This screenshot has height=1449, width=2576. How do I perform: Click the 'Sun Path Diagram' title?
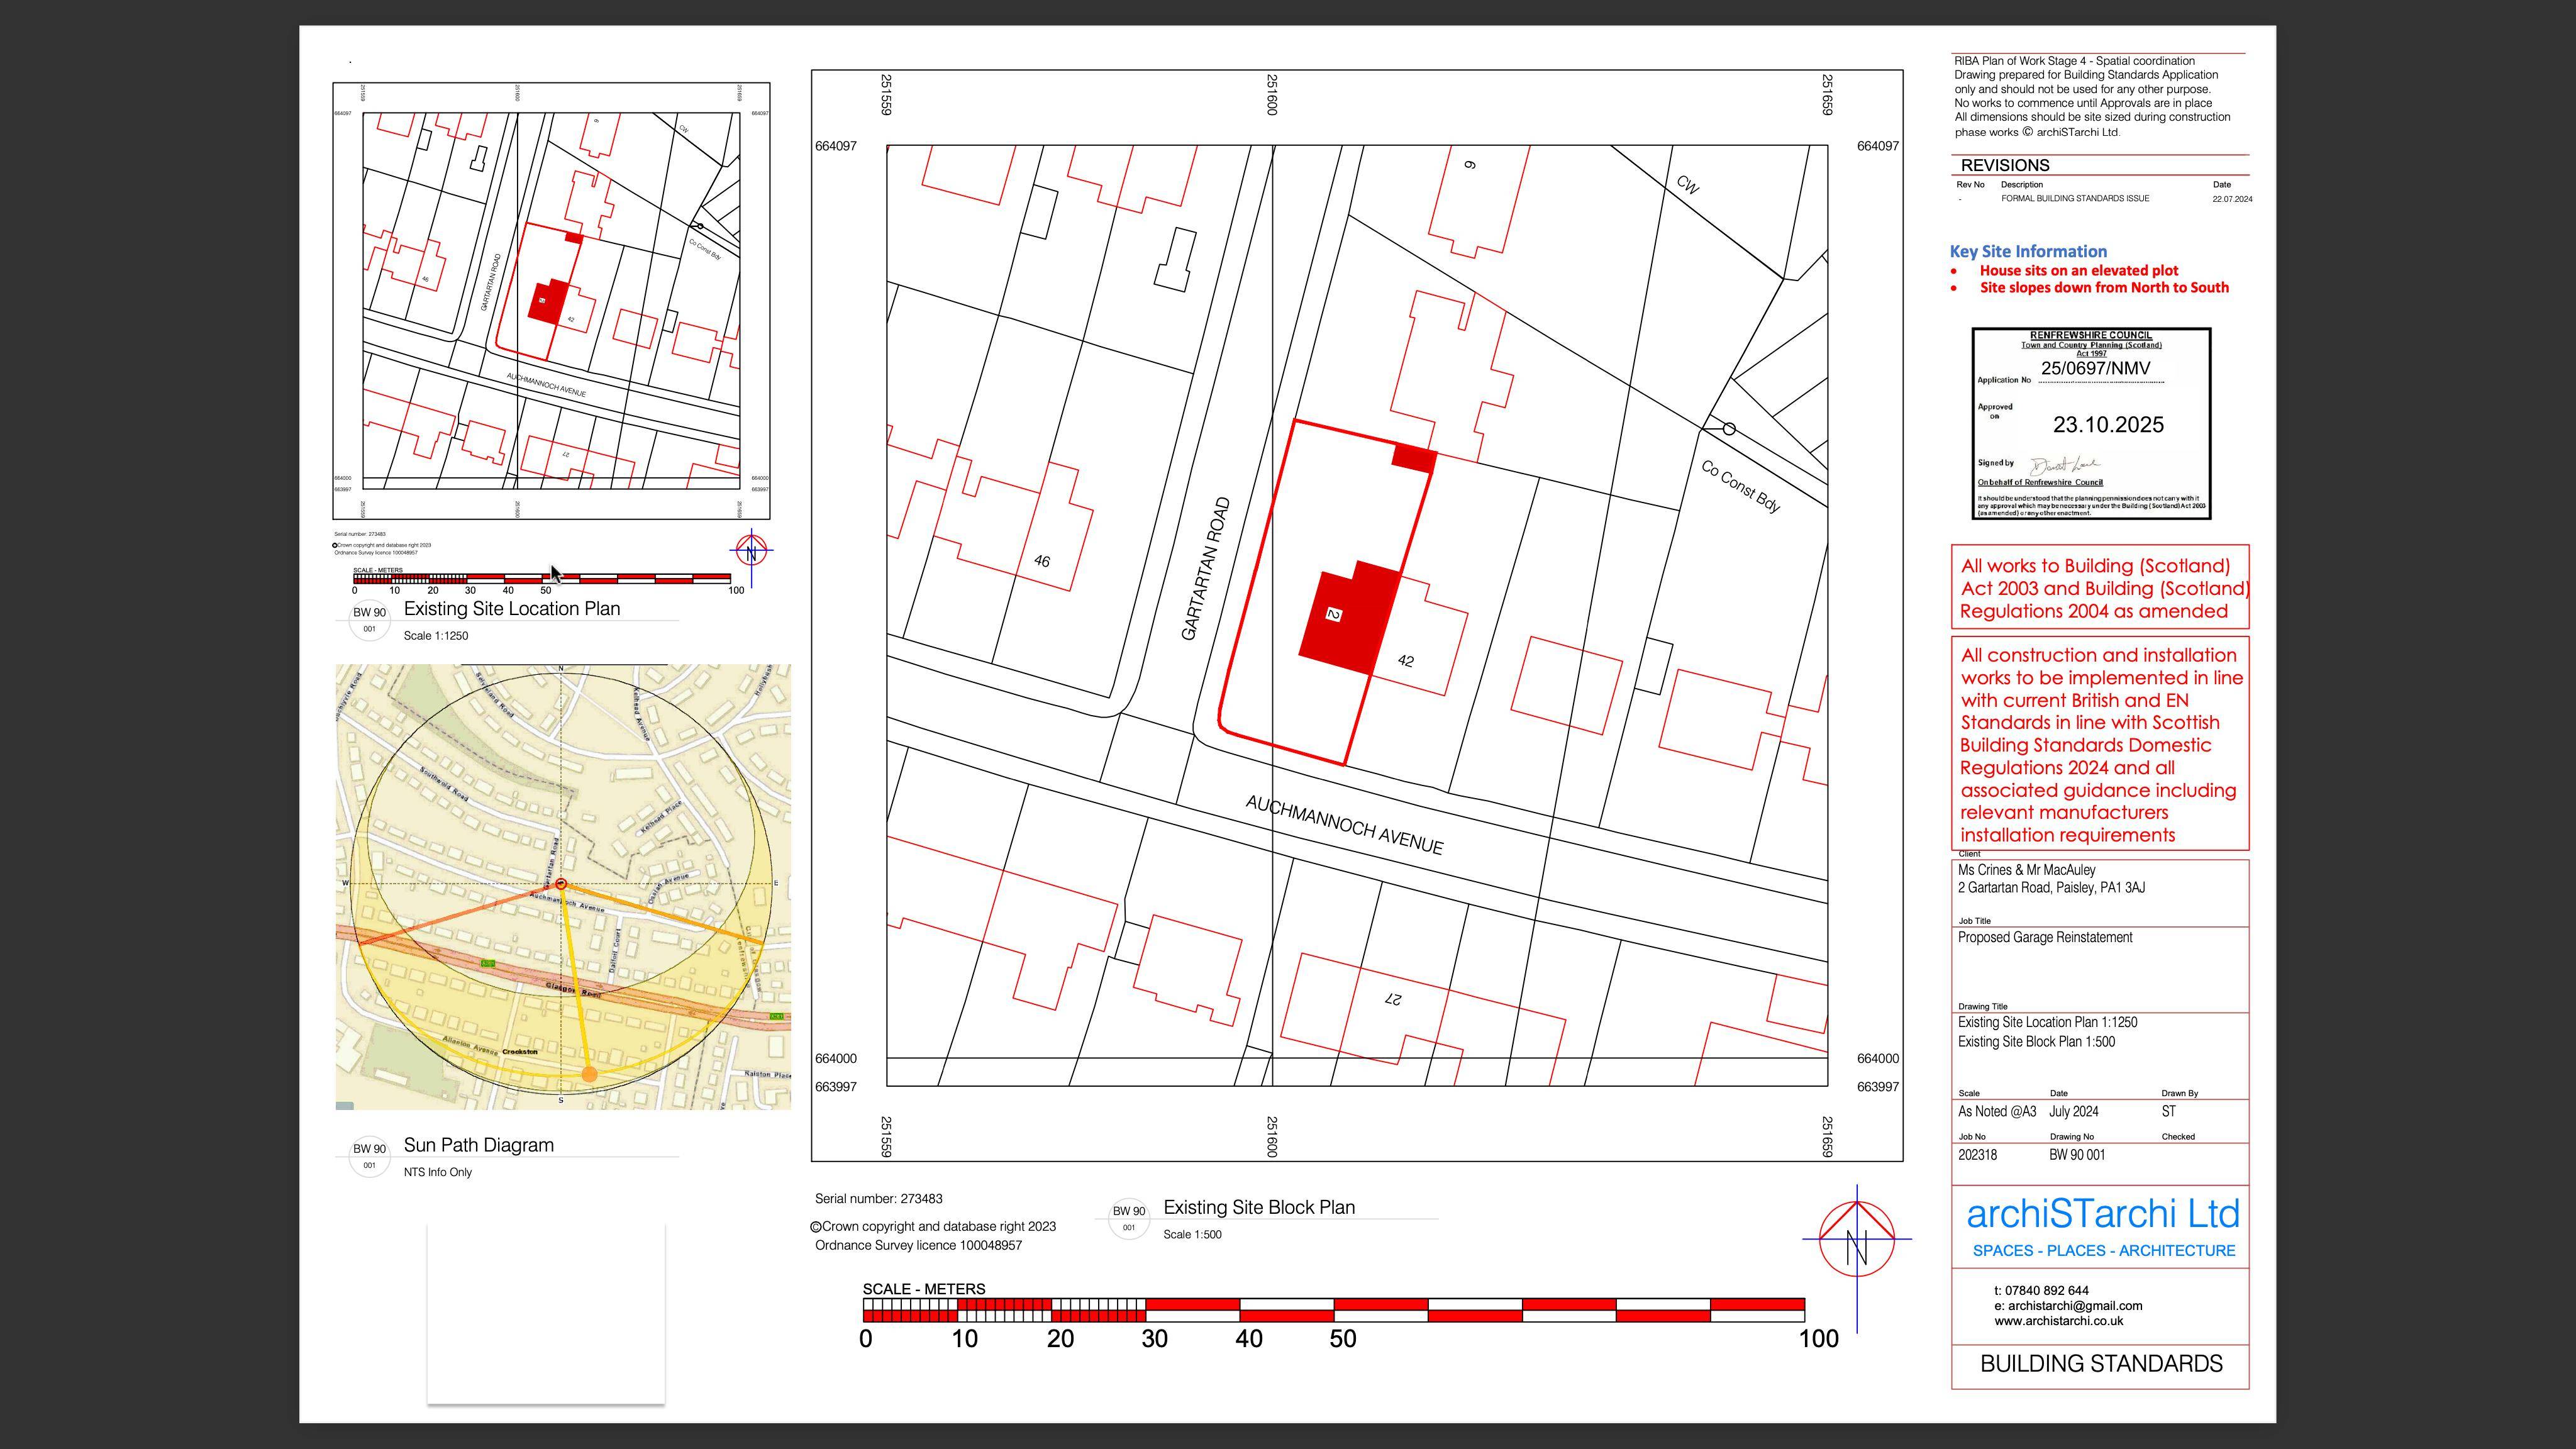[479, 1145]
